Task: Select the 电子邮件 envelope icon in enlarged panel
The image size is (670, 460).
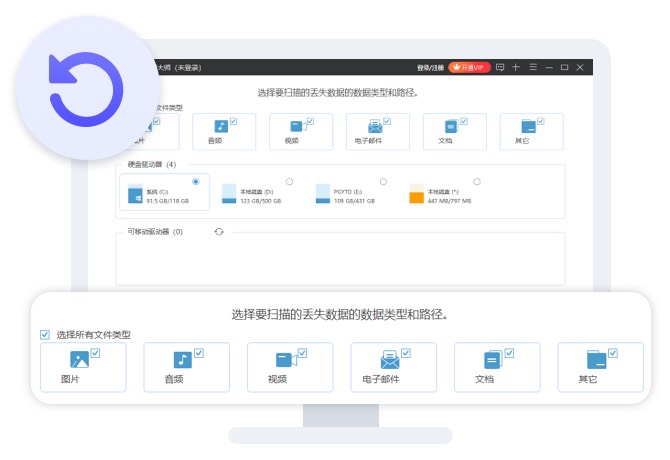Action: click(x=390, y=360)
